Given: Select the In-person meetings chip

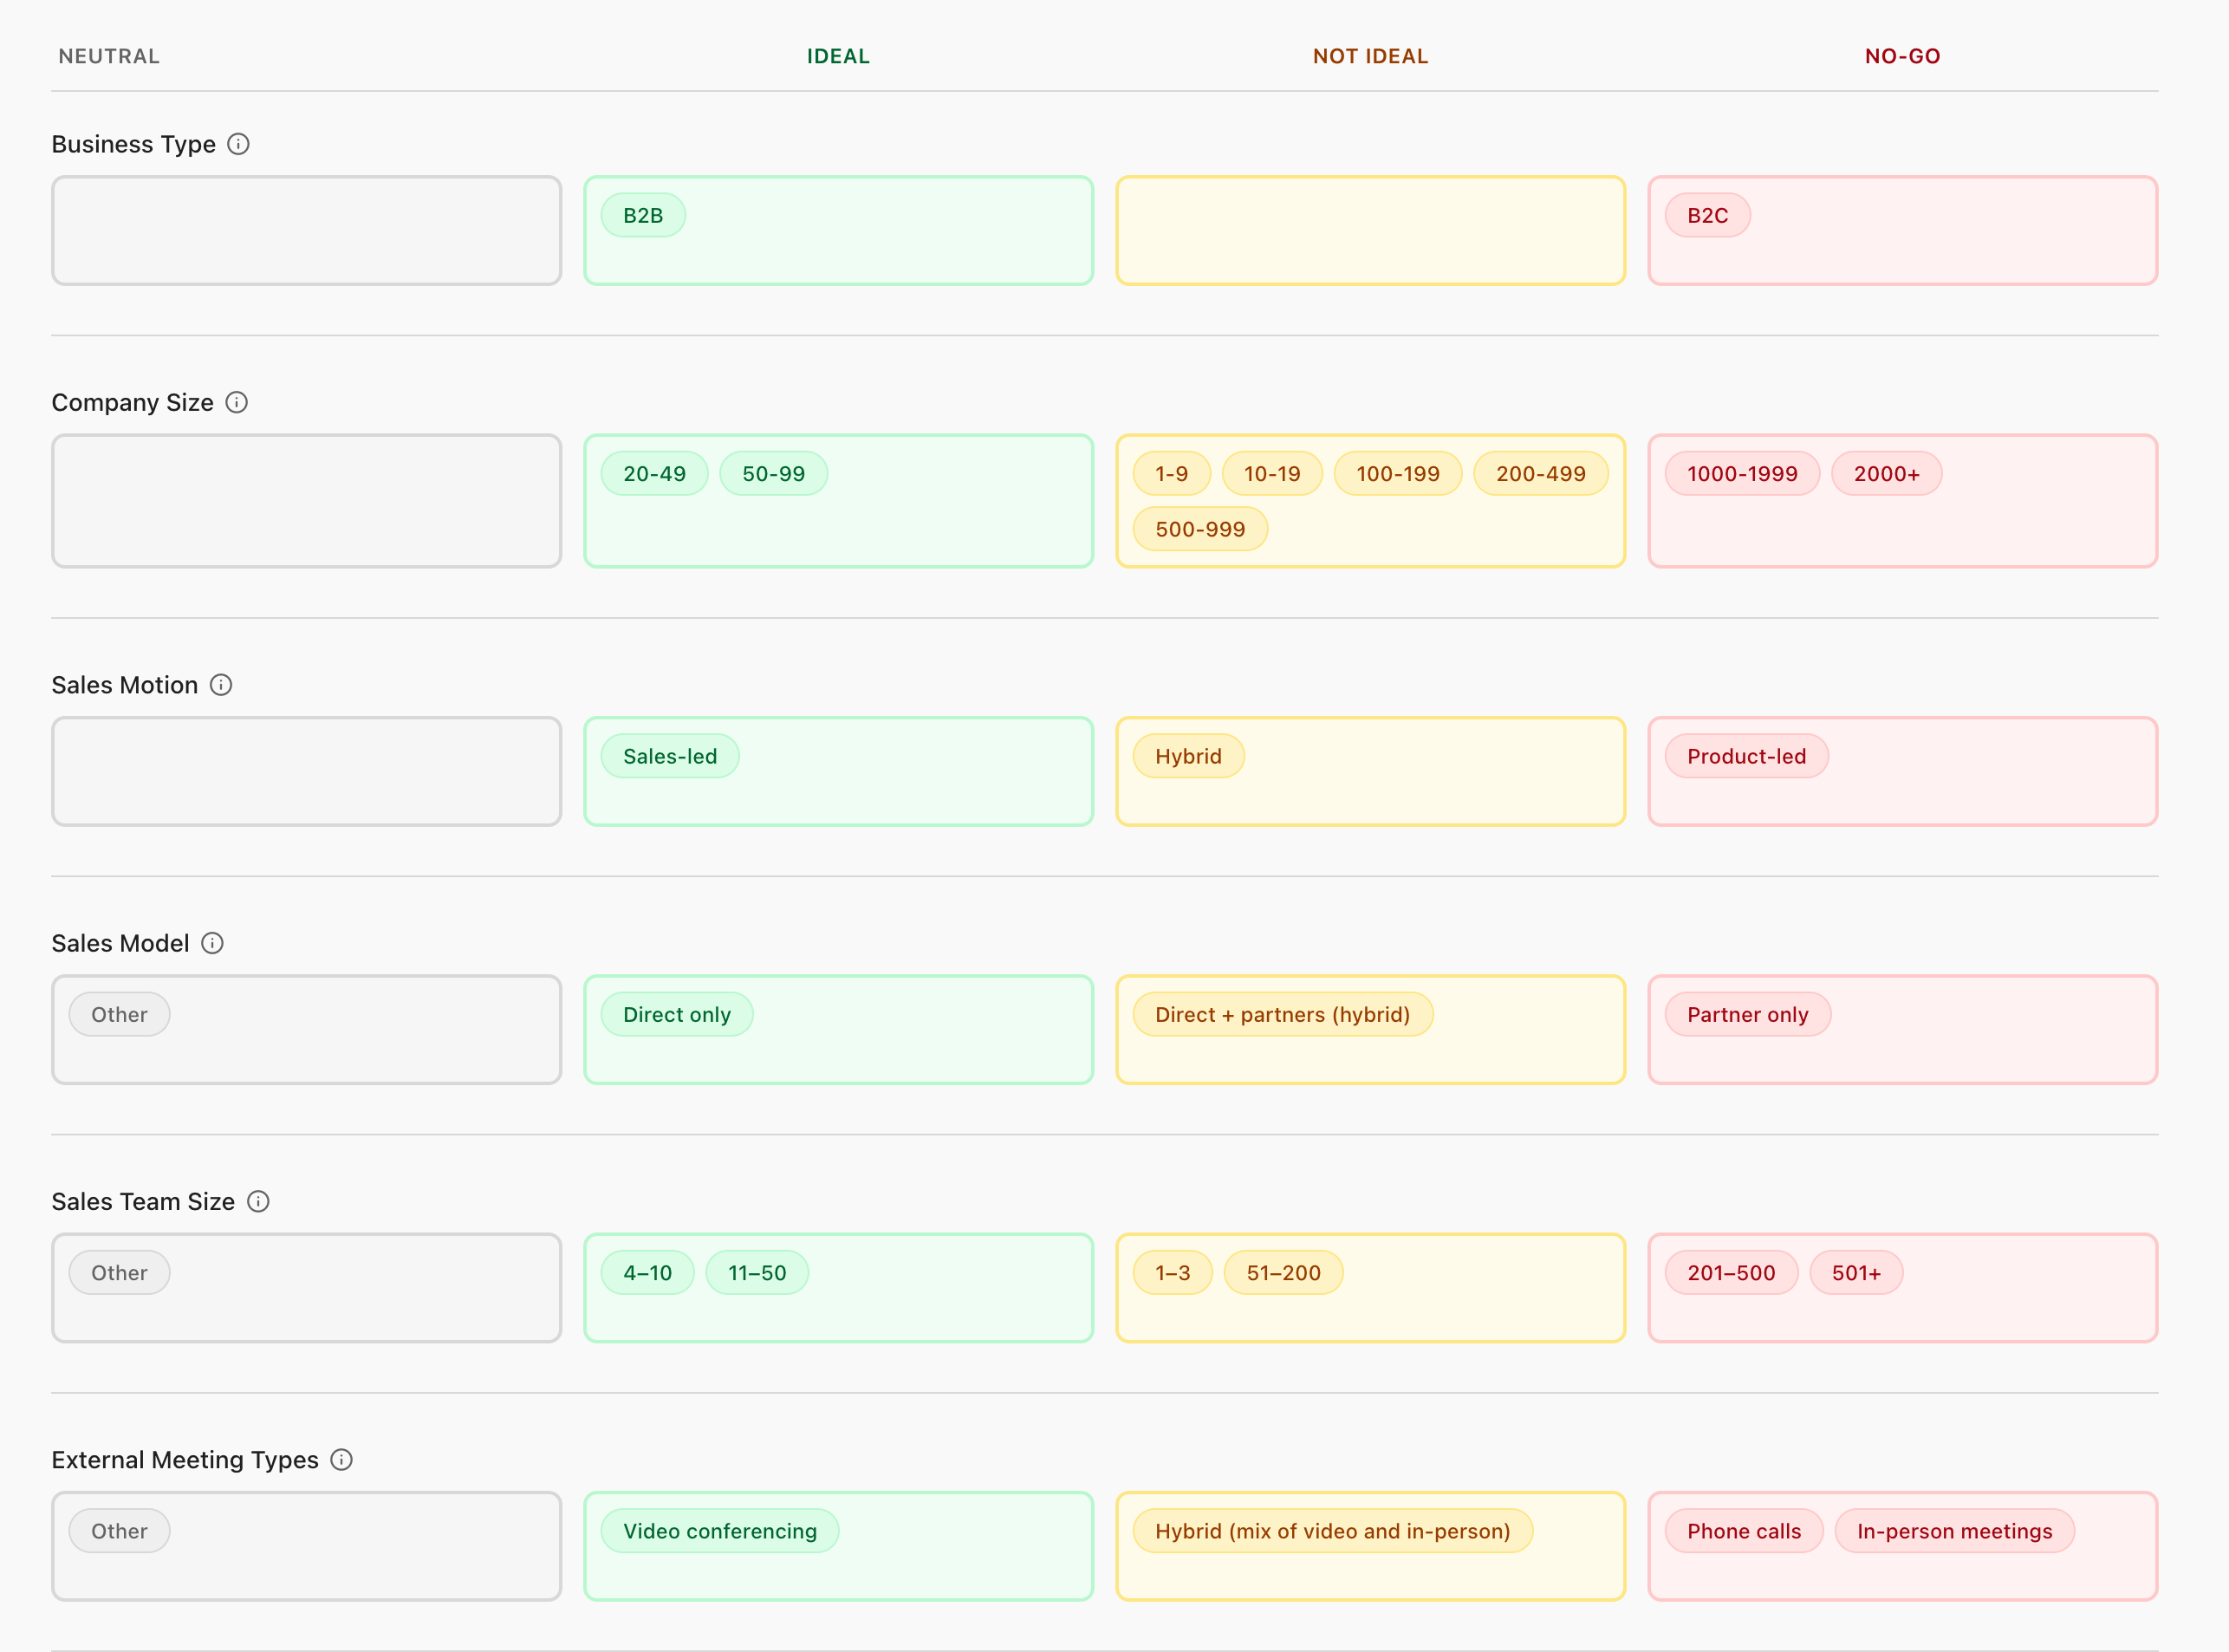Looking at the screenshot, I should click(1954, 1531).
